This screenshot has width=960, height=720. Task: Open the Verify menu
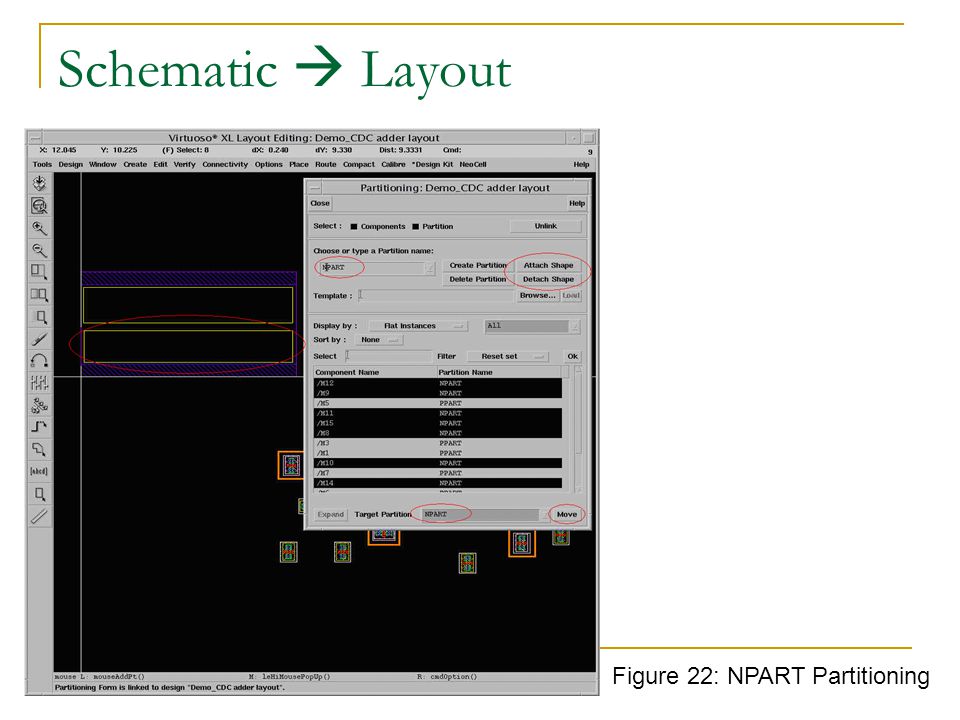184,165
